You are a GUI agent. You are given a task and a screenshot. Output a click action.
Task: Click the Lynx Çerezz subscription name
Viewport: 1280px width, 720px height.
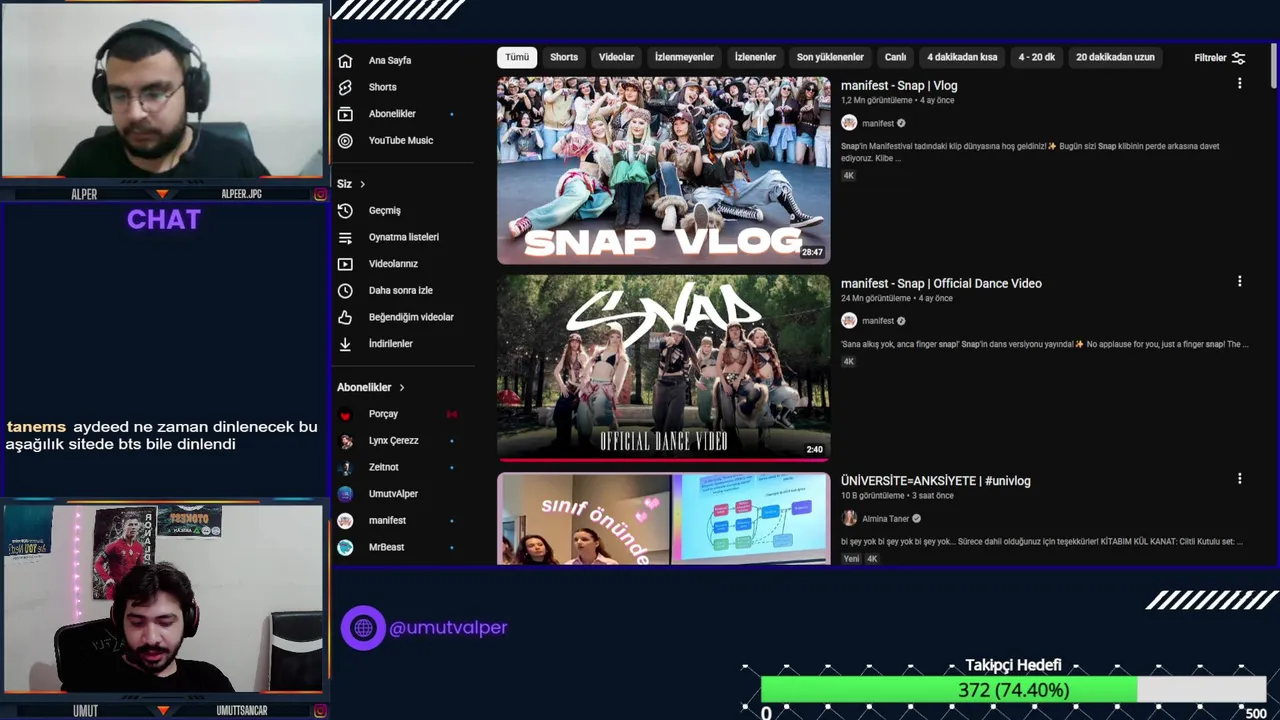tap(394, 441)
